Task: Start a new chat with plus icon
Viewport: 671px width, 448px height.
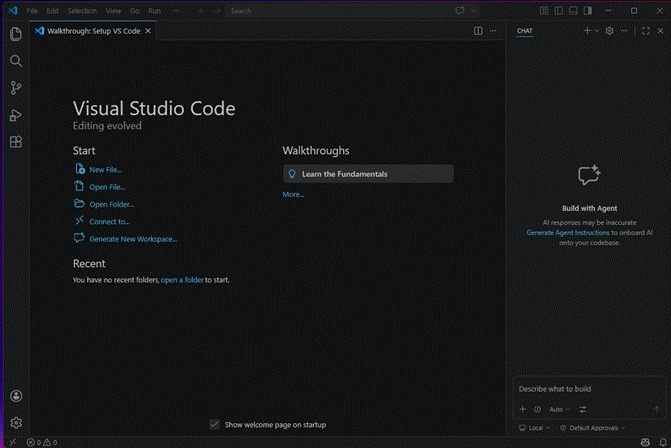Action: 587,31
